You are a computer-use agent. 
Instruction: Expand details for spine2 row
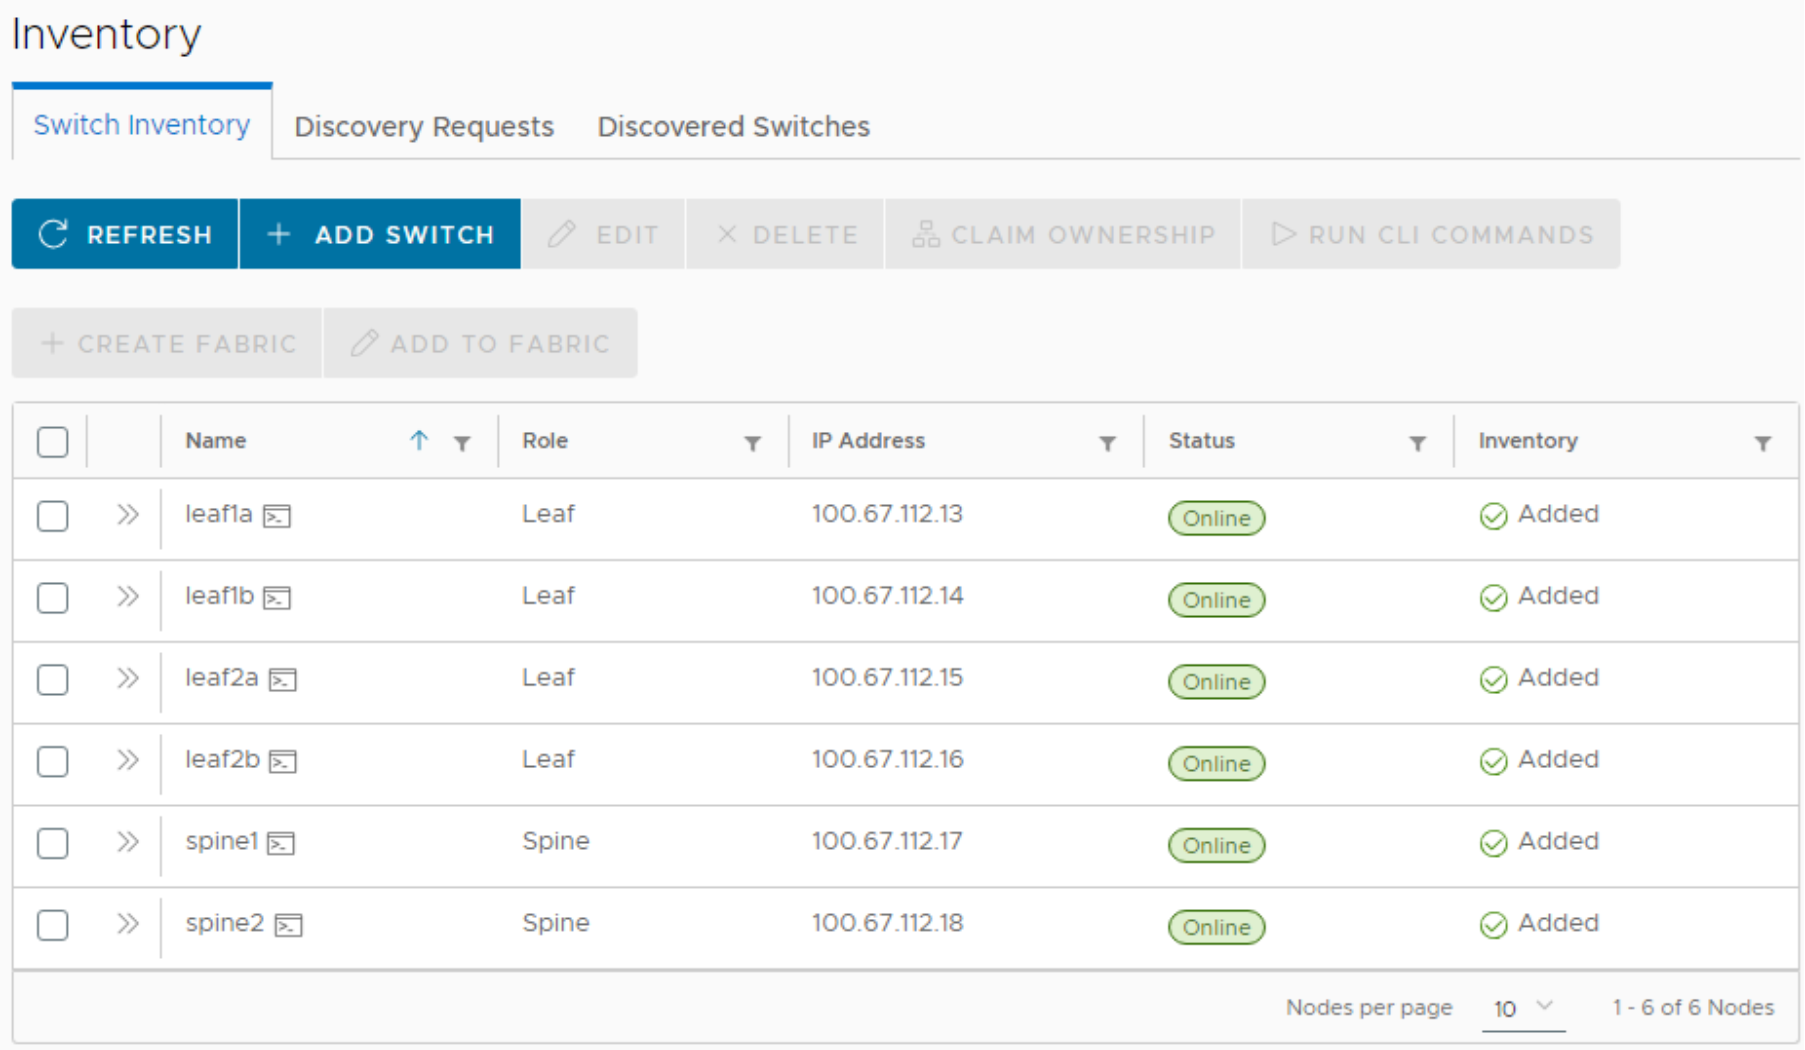click(127, 924)
